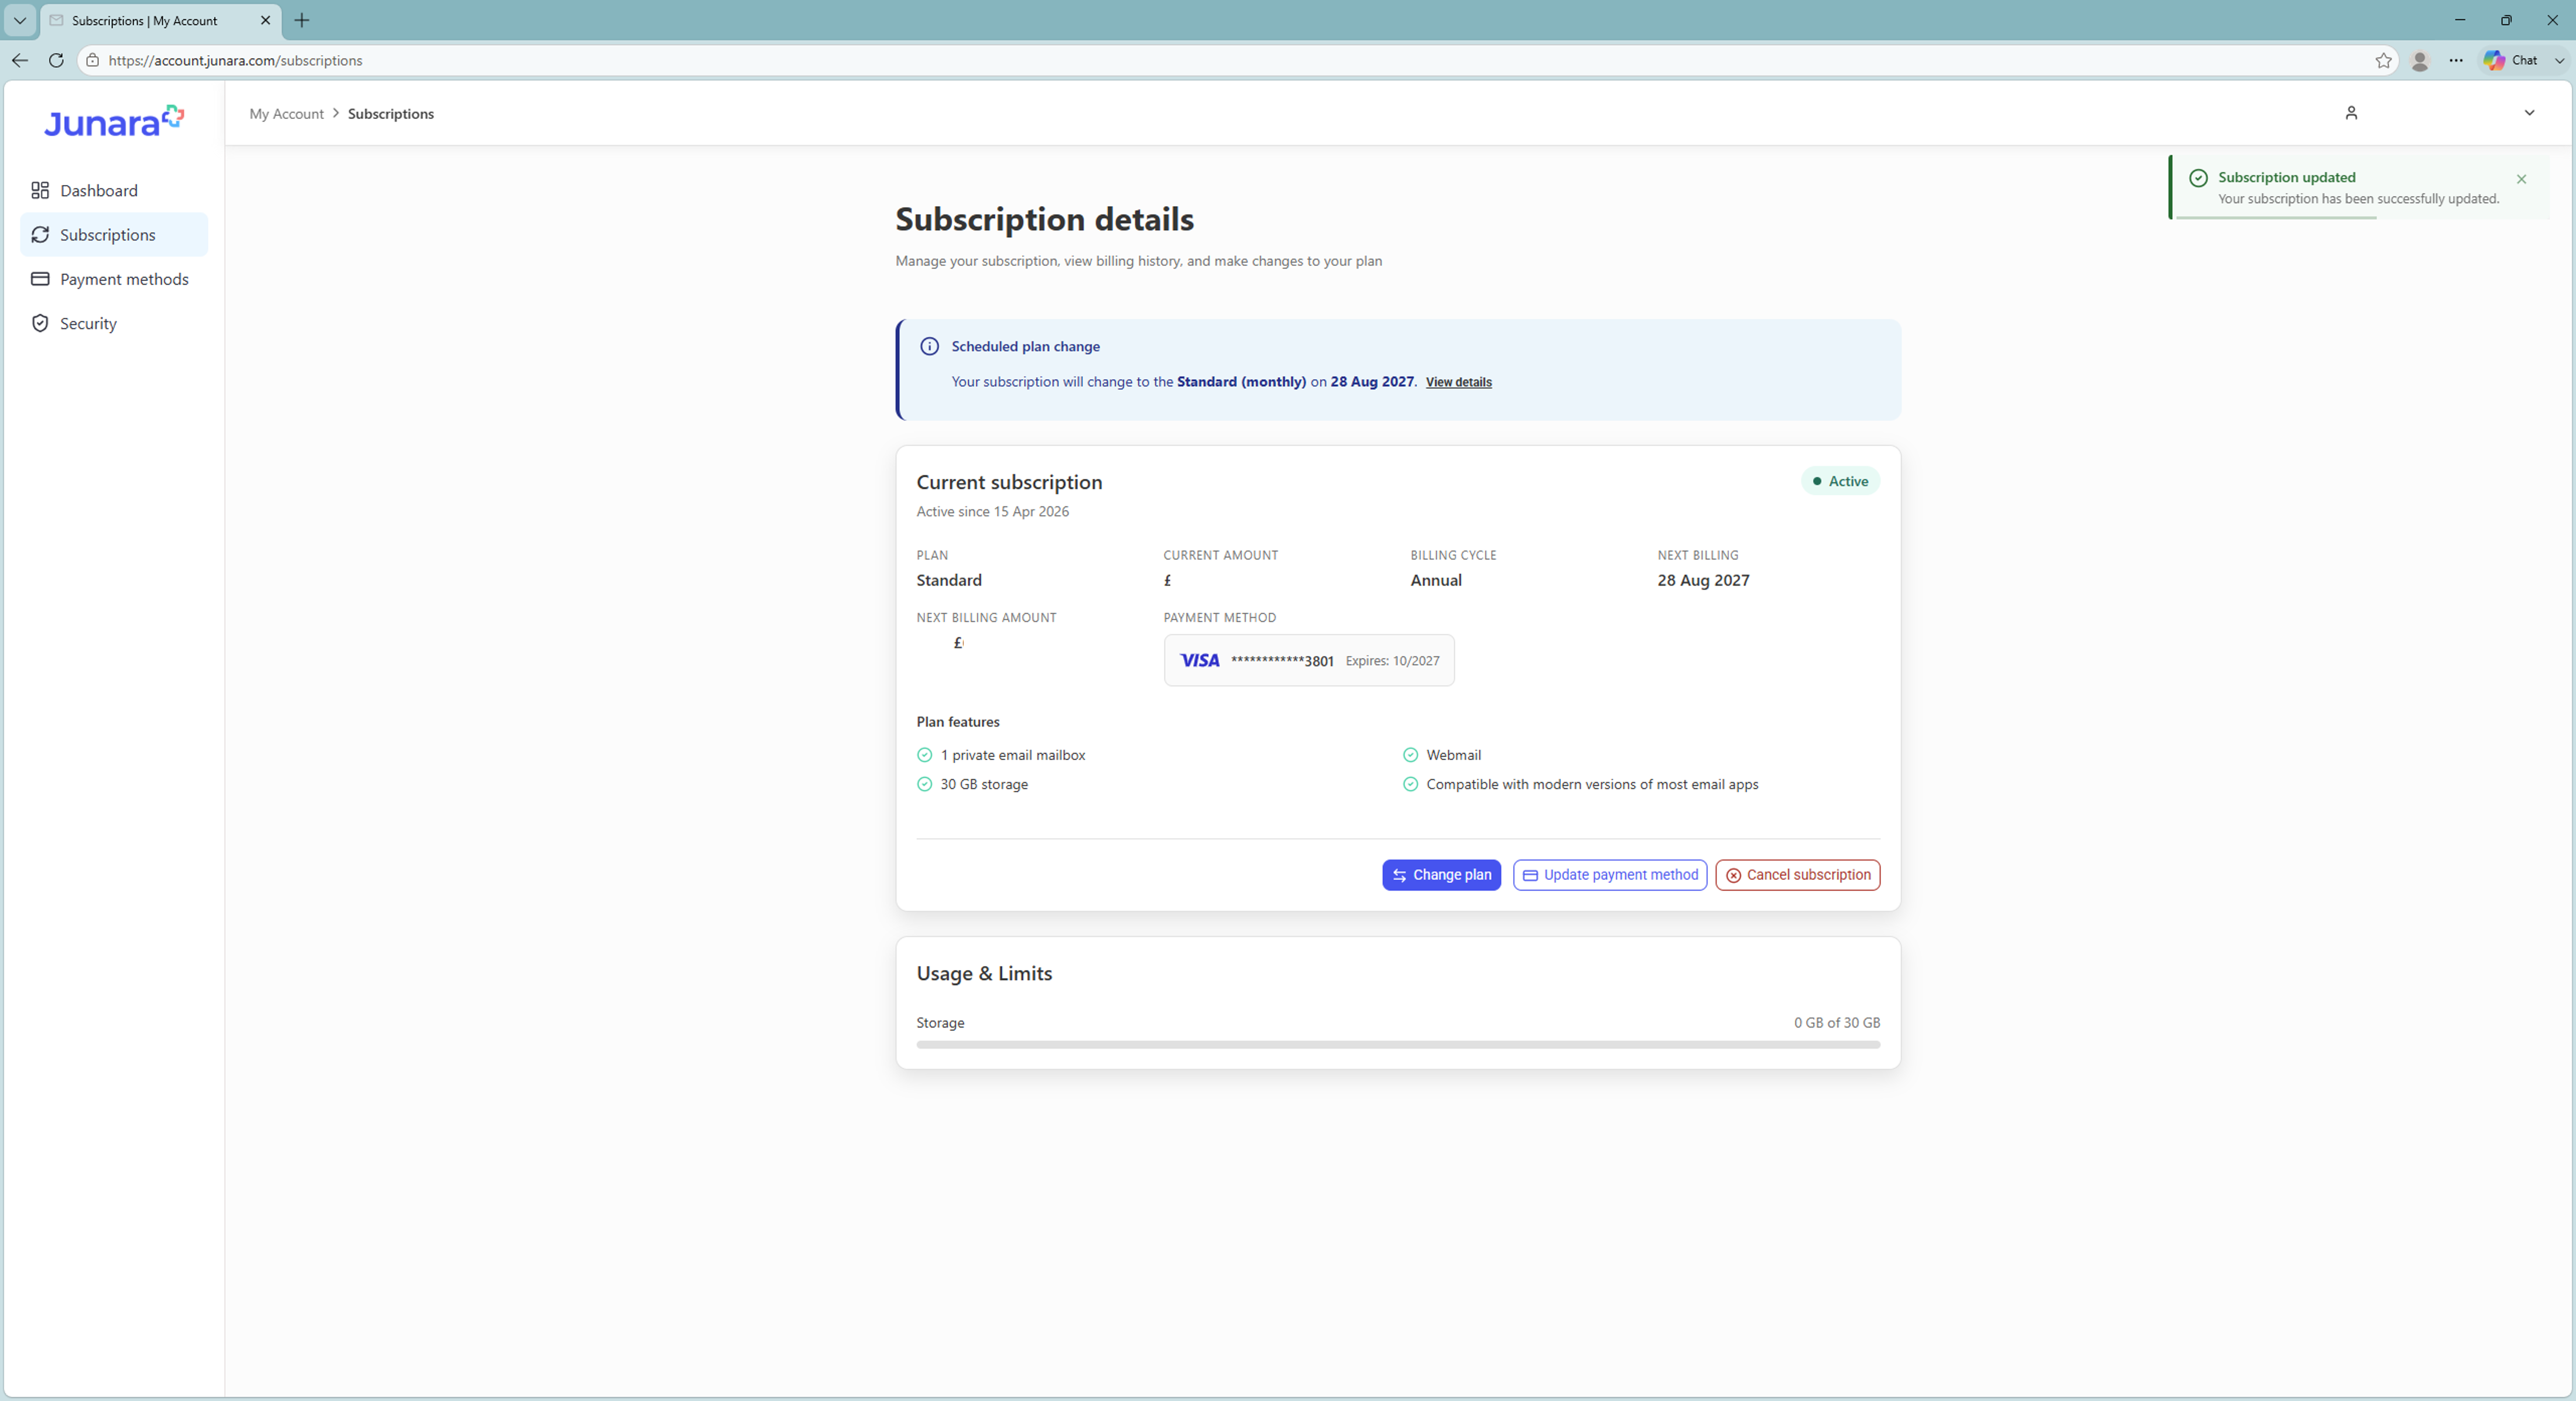Open the browser profile avatar
The image size is (2576, 1401).
coord(2419,60)
